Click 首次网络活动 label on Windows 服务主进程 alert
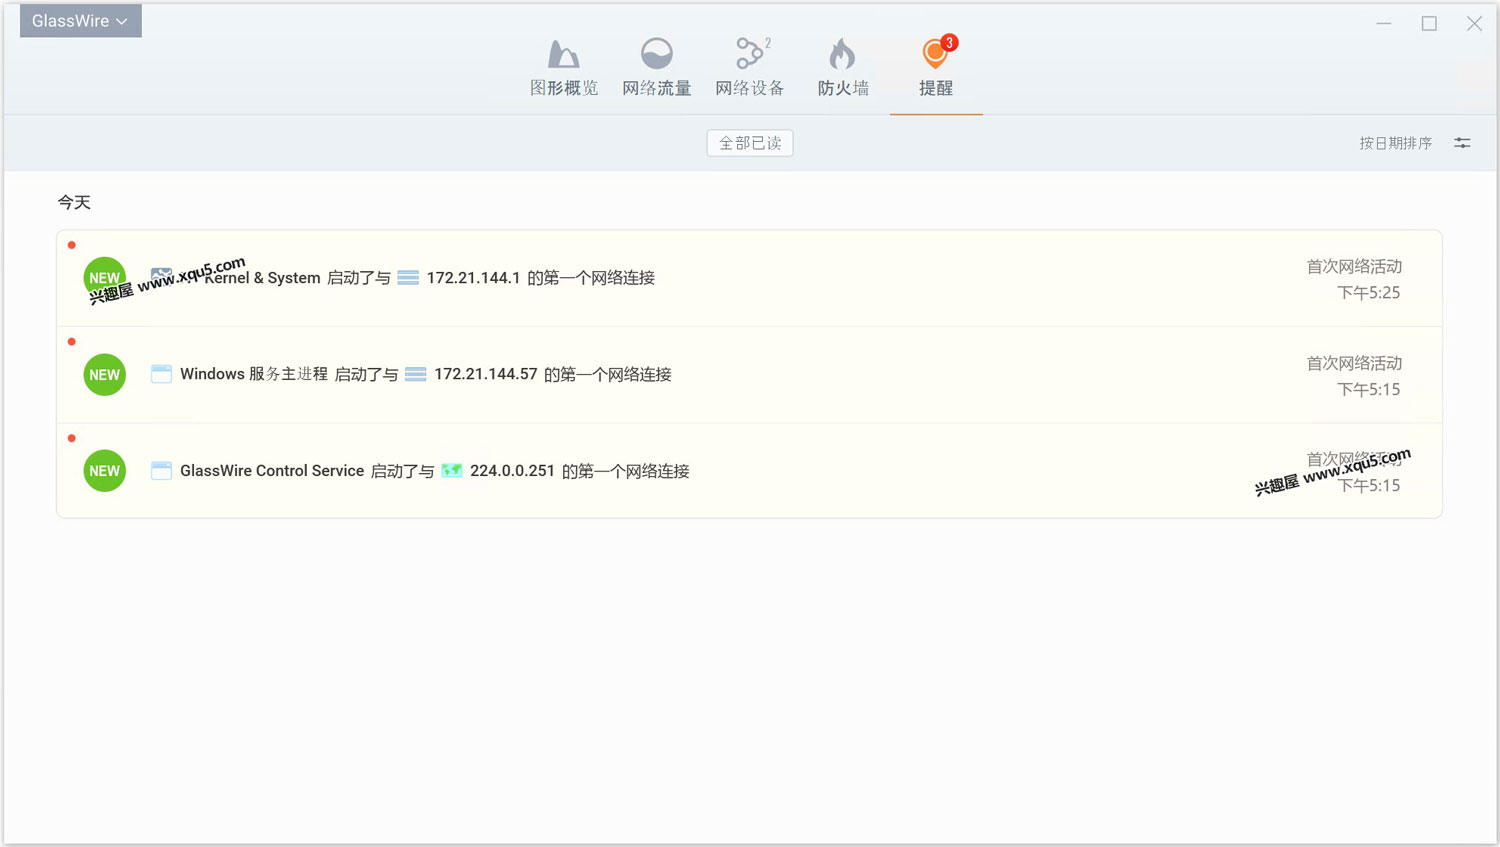This screenshot has height=847, width=1500. [x=1354, y=363]
